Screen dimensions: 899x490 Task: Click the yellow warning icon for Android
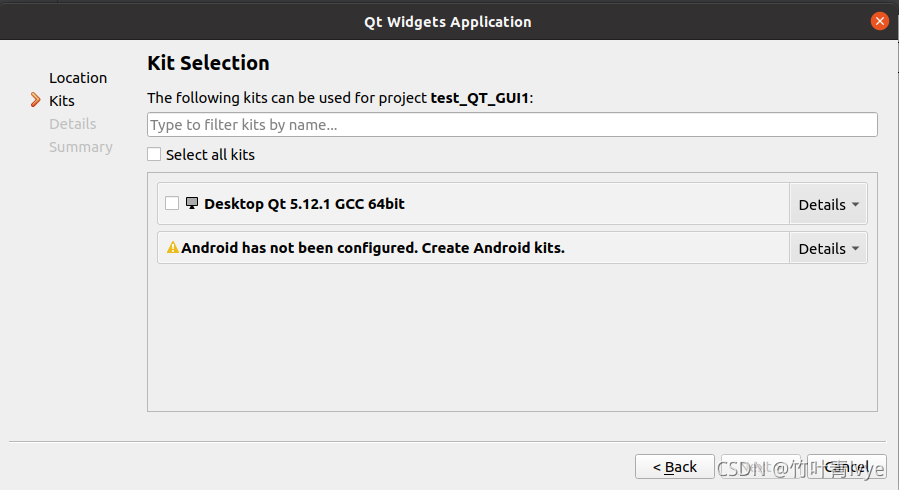coord(173,247)
